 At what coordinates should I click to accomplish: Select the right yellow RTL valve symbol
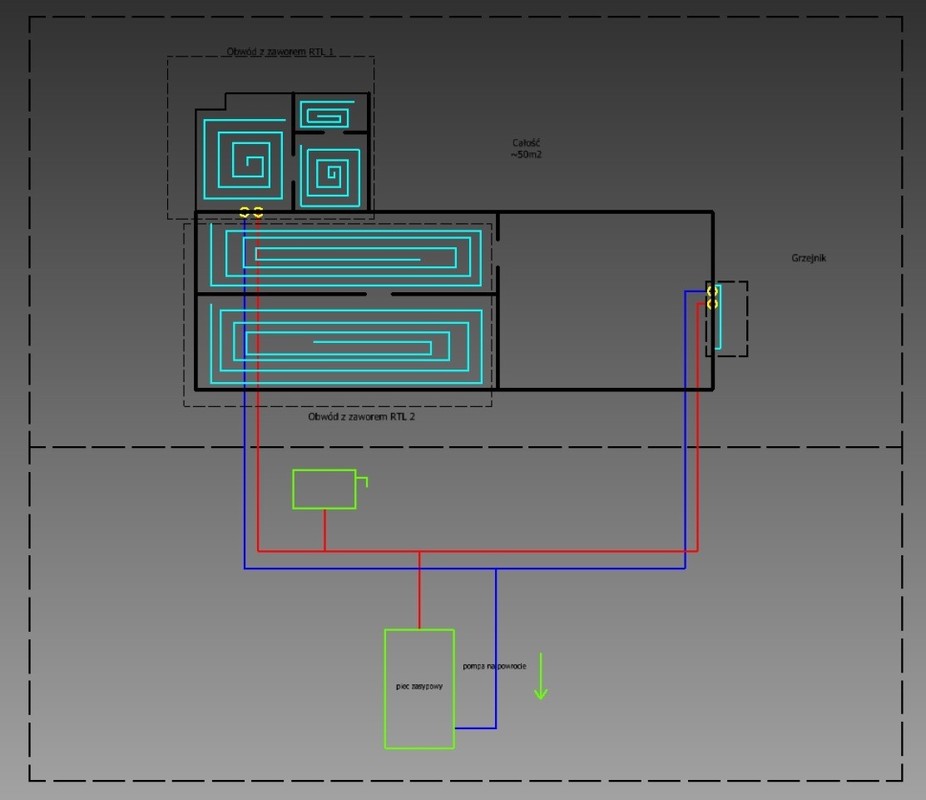click(x=258, y=212)
